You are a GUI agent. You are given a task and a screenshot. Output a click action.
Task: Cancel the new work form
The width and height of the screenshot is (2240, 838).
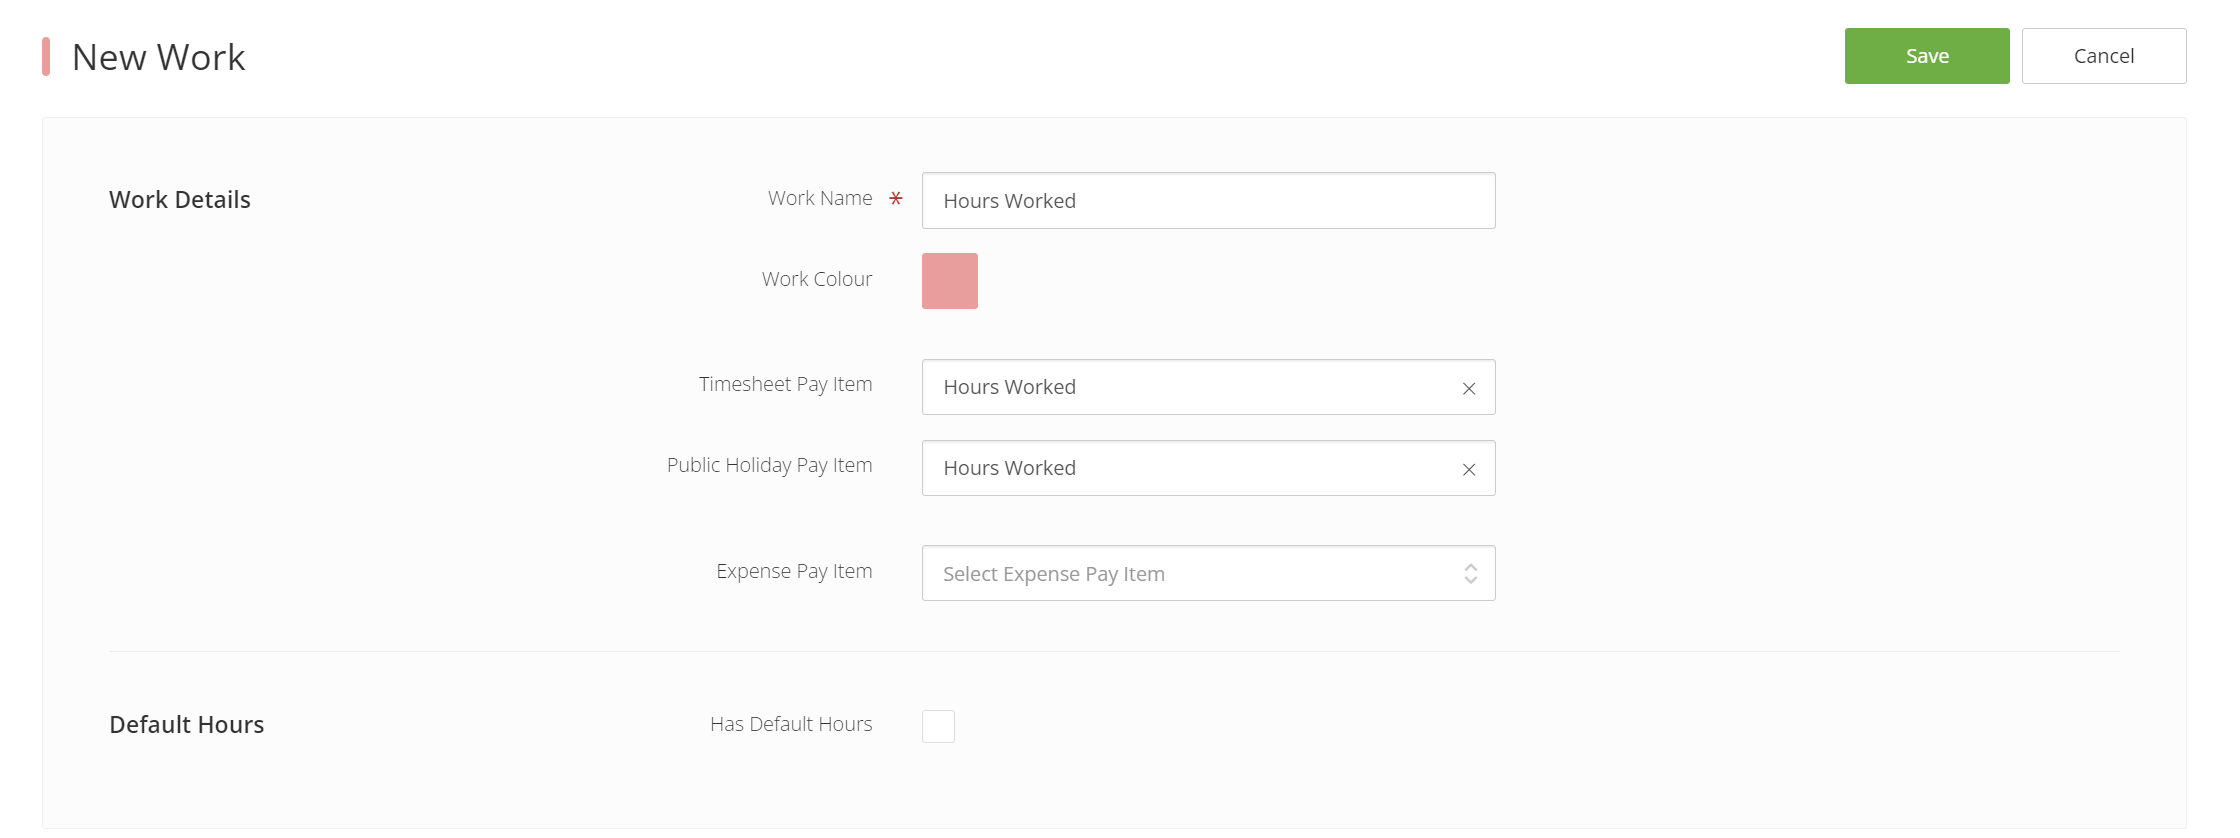[x=2104, y=56]
